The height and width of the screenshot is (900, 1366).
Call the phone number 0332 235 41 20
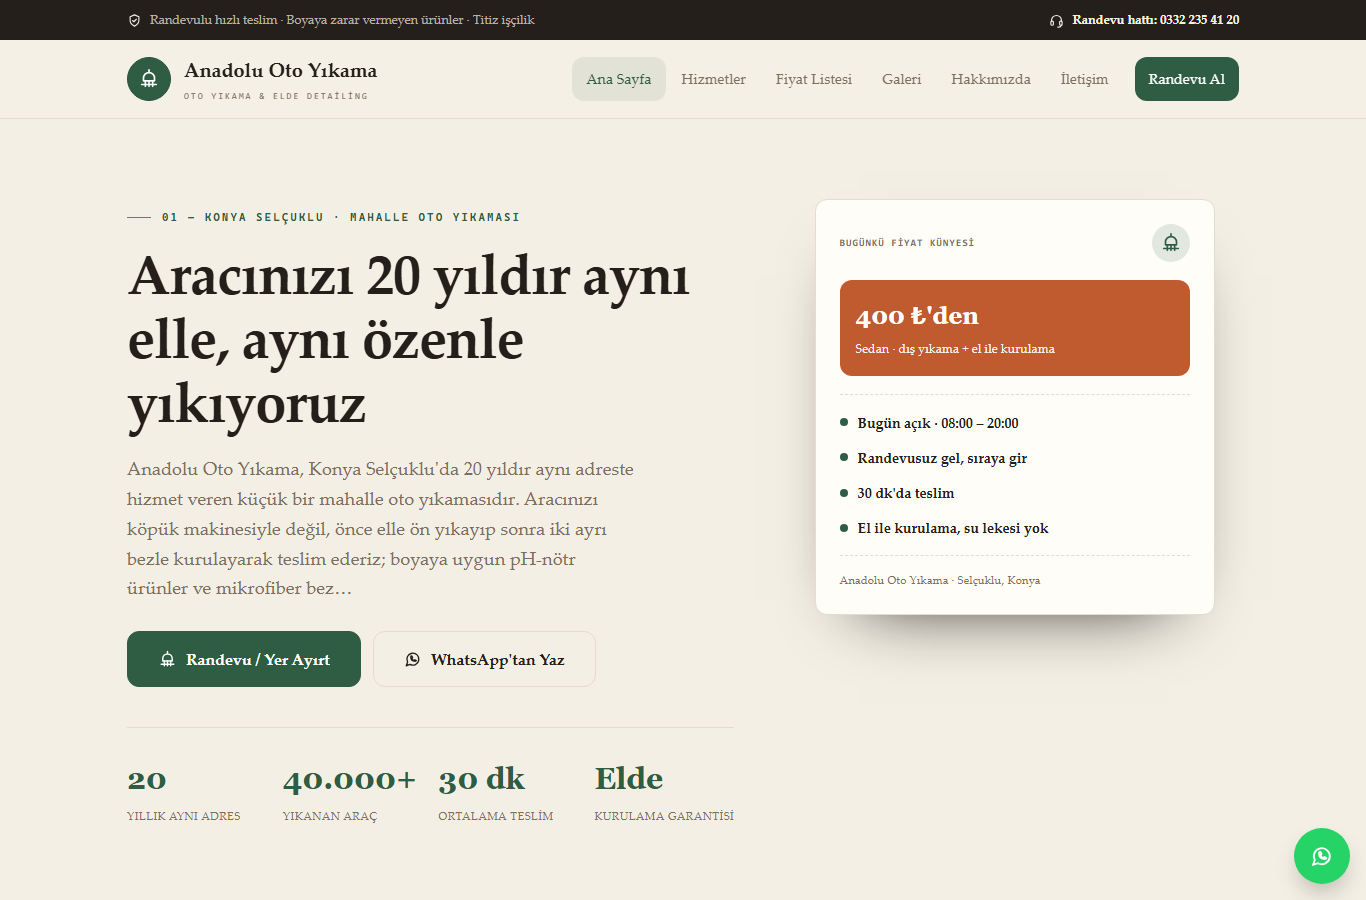pyautogui.click(x=1200, y=20)
